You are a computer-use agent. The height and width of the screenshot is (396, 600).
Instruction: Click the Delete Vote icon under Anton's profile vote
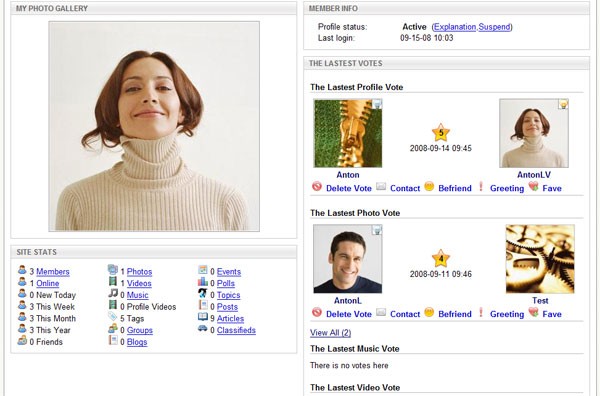(317, 187)
